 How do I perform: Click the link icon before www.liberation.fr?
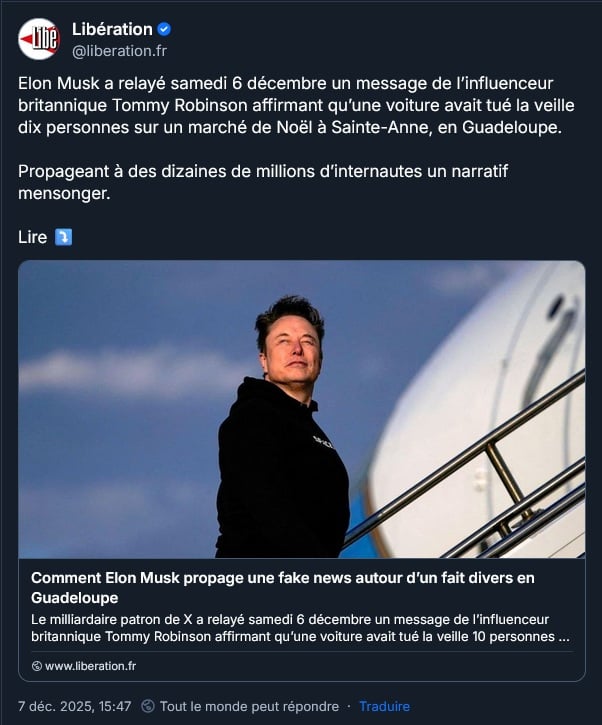[37, 666]
